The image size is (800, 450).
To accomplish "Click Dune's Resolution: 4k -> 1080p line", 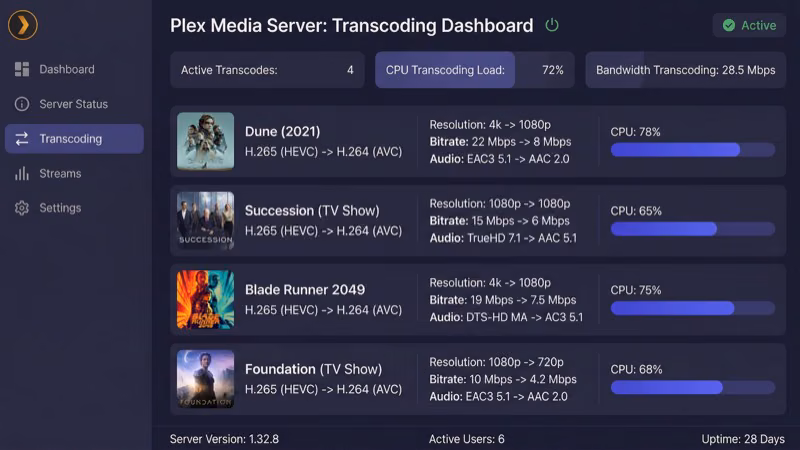I will tap(490, 124).
